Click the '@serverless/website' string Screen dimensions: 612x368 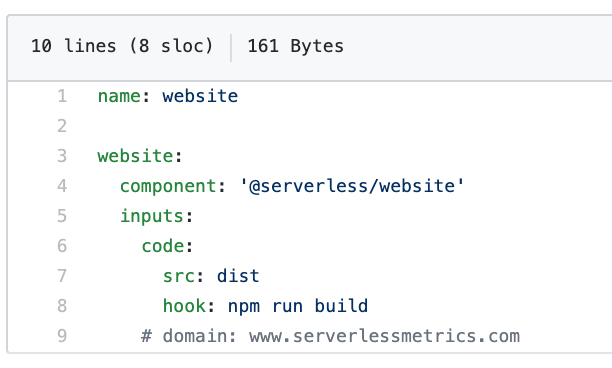click(x=352, y=186)
